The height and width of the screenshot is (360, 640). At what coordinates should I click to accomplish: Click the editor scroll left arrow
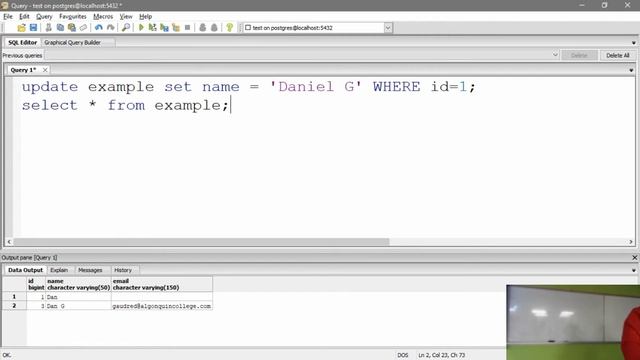pyautogui.click(x=9, y=242)
